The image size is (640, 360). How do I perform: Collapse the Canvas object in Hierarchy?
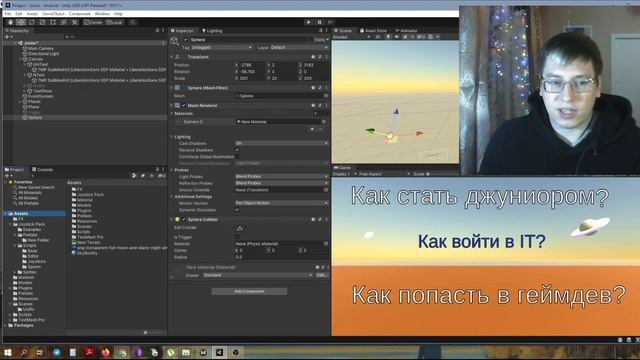pos(21,59)
